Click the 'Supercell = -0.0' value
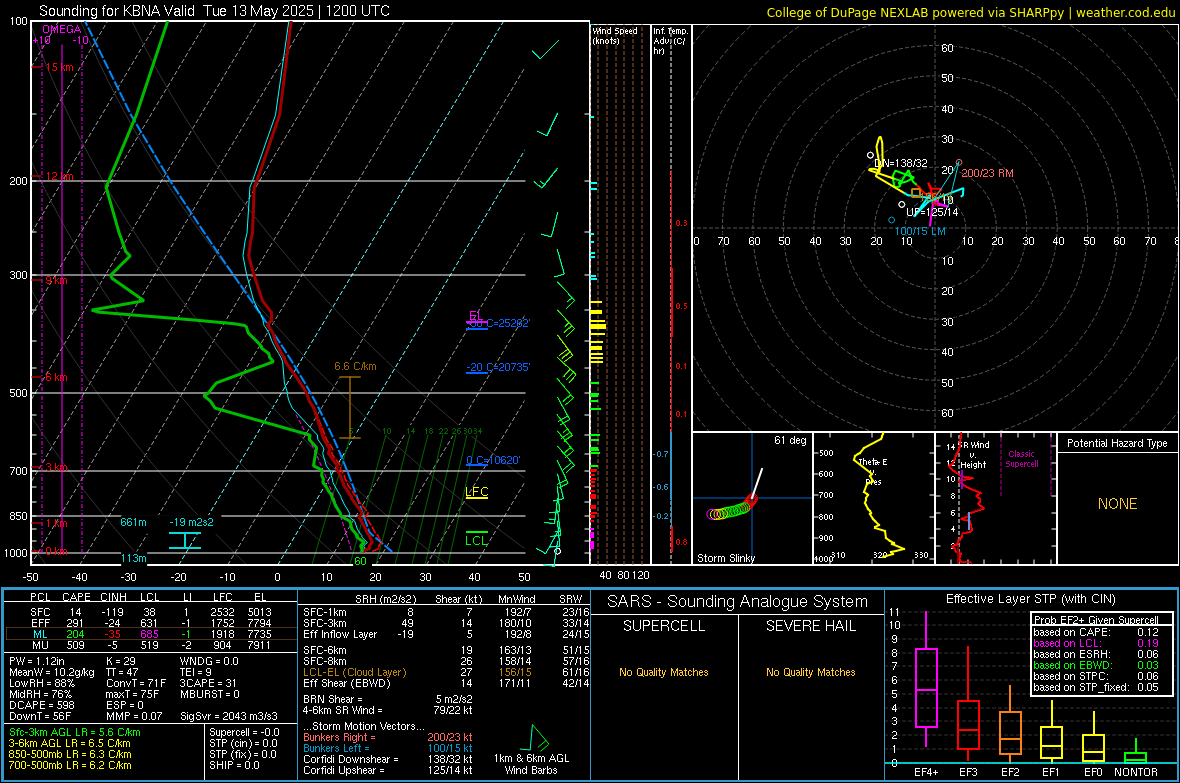 pos(244,732)
